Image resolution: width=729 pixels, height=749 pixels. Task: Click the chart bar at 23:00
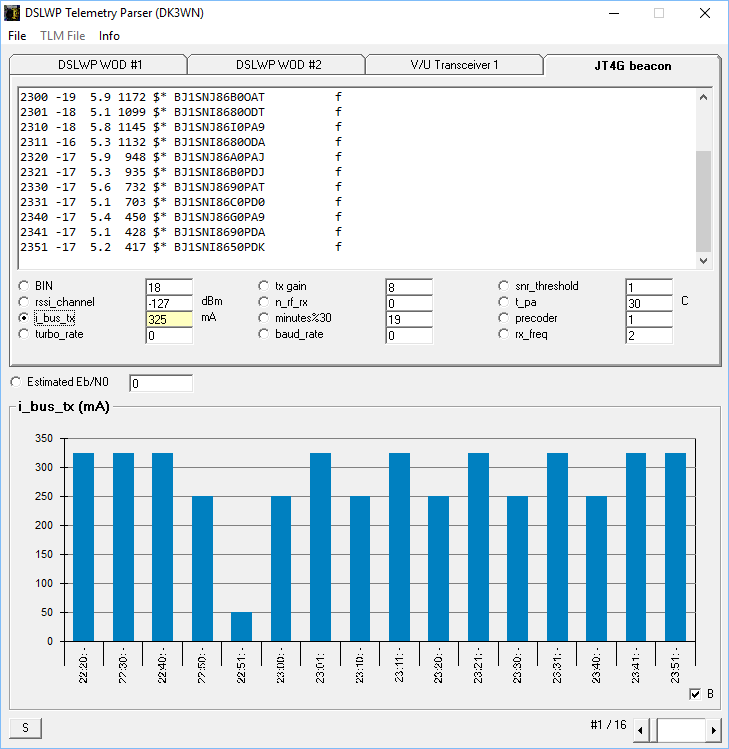point(281,568)
